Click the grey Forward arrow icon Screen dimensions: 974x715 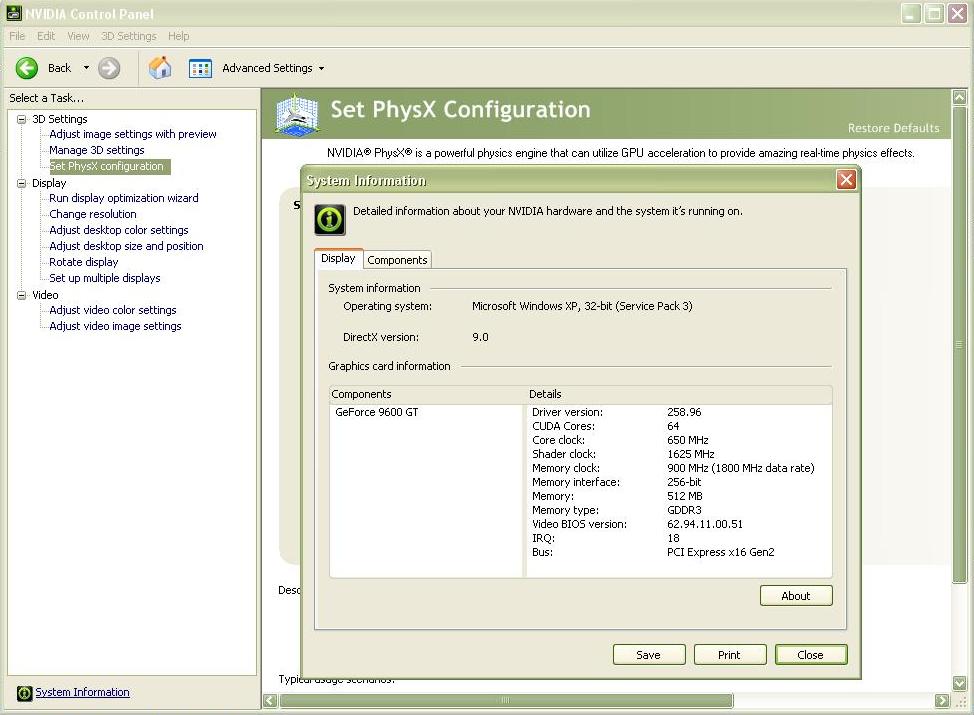109,68
